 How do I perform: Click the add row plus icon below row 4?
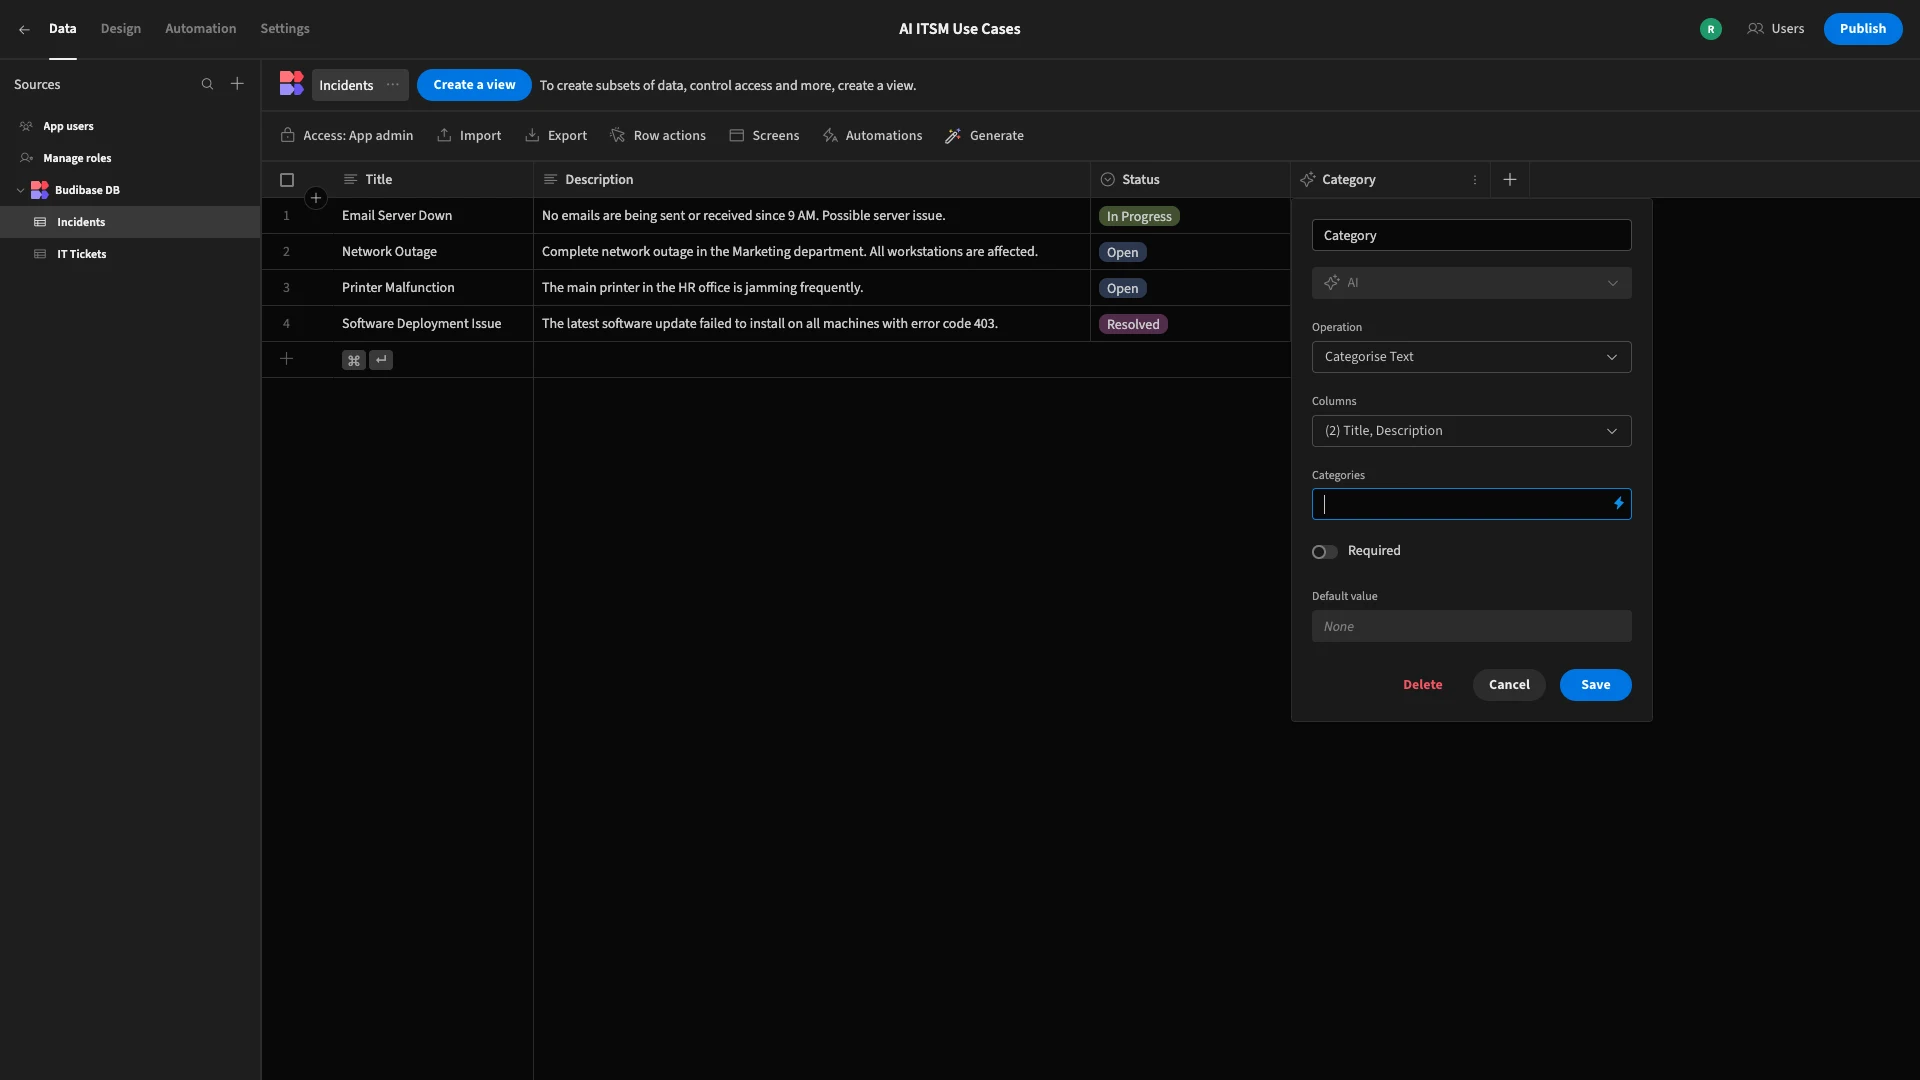[286, 359]
